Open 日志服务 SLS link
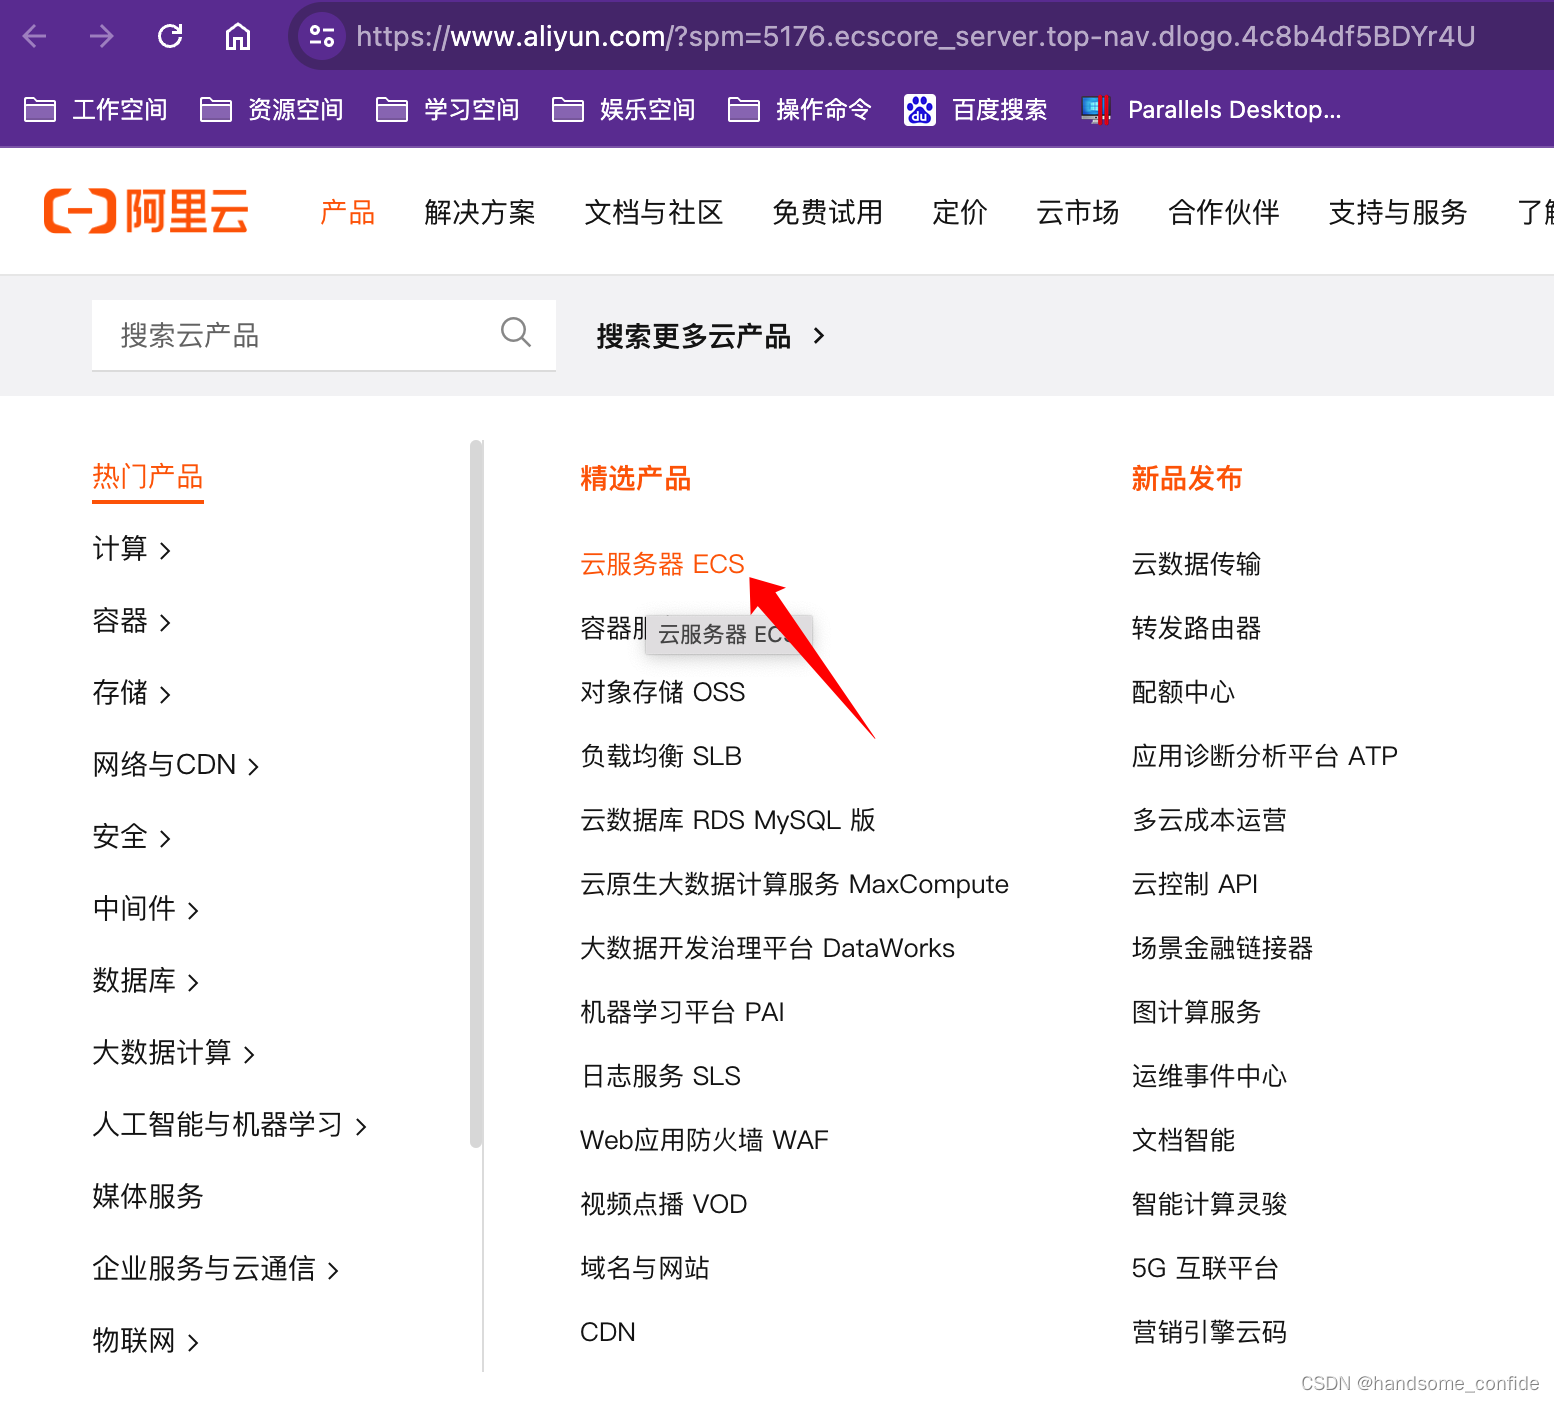Screen dimensions: 1554x1402 pyautogui.click(x=660, y=1076)
